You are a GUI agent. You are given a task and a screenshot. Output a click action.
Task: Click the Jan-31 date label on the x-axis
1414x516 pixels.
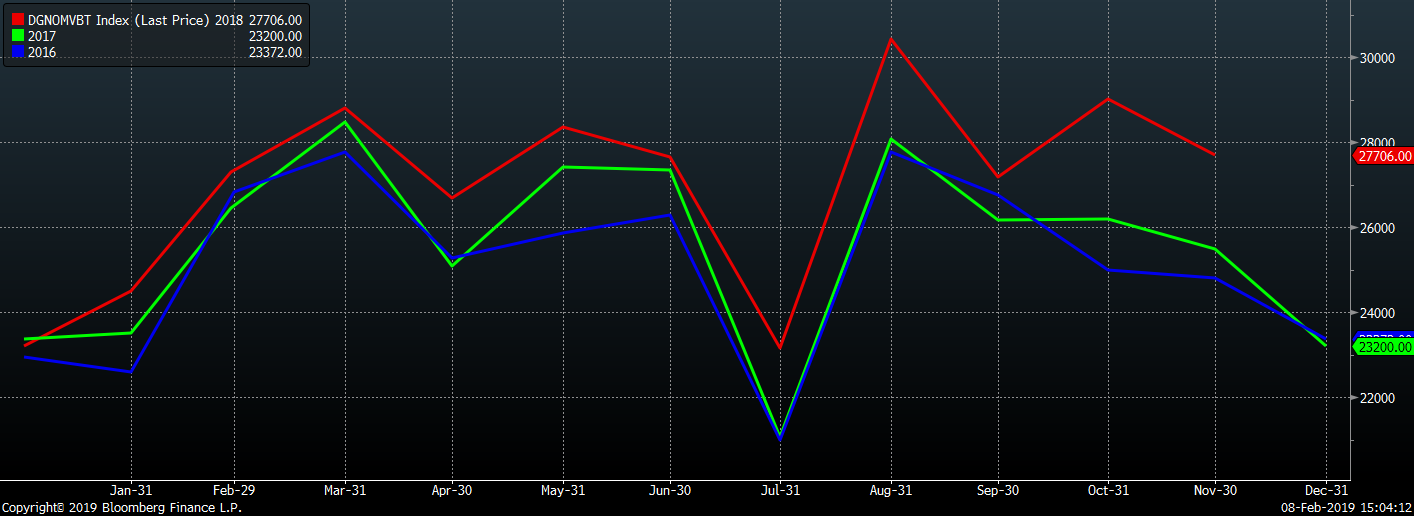click(x=130, y=490)
